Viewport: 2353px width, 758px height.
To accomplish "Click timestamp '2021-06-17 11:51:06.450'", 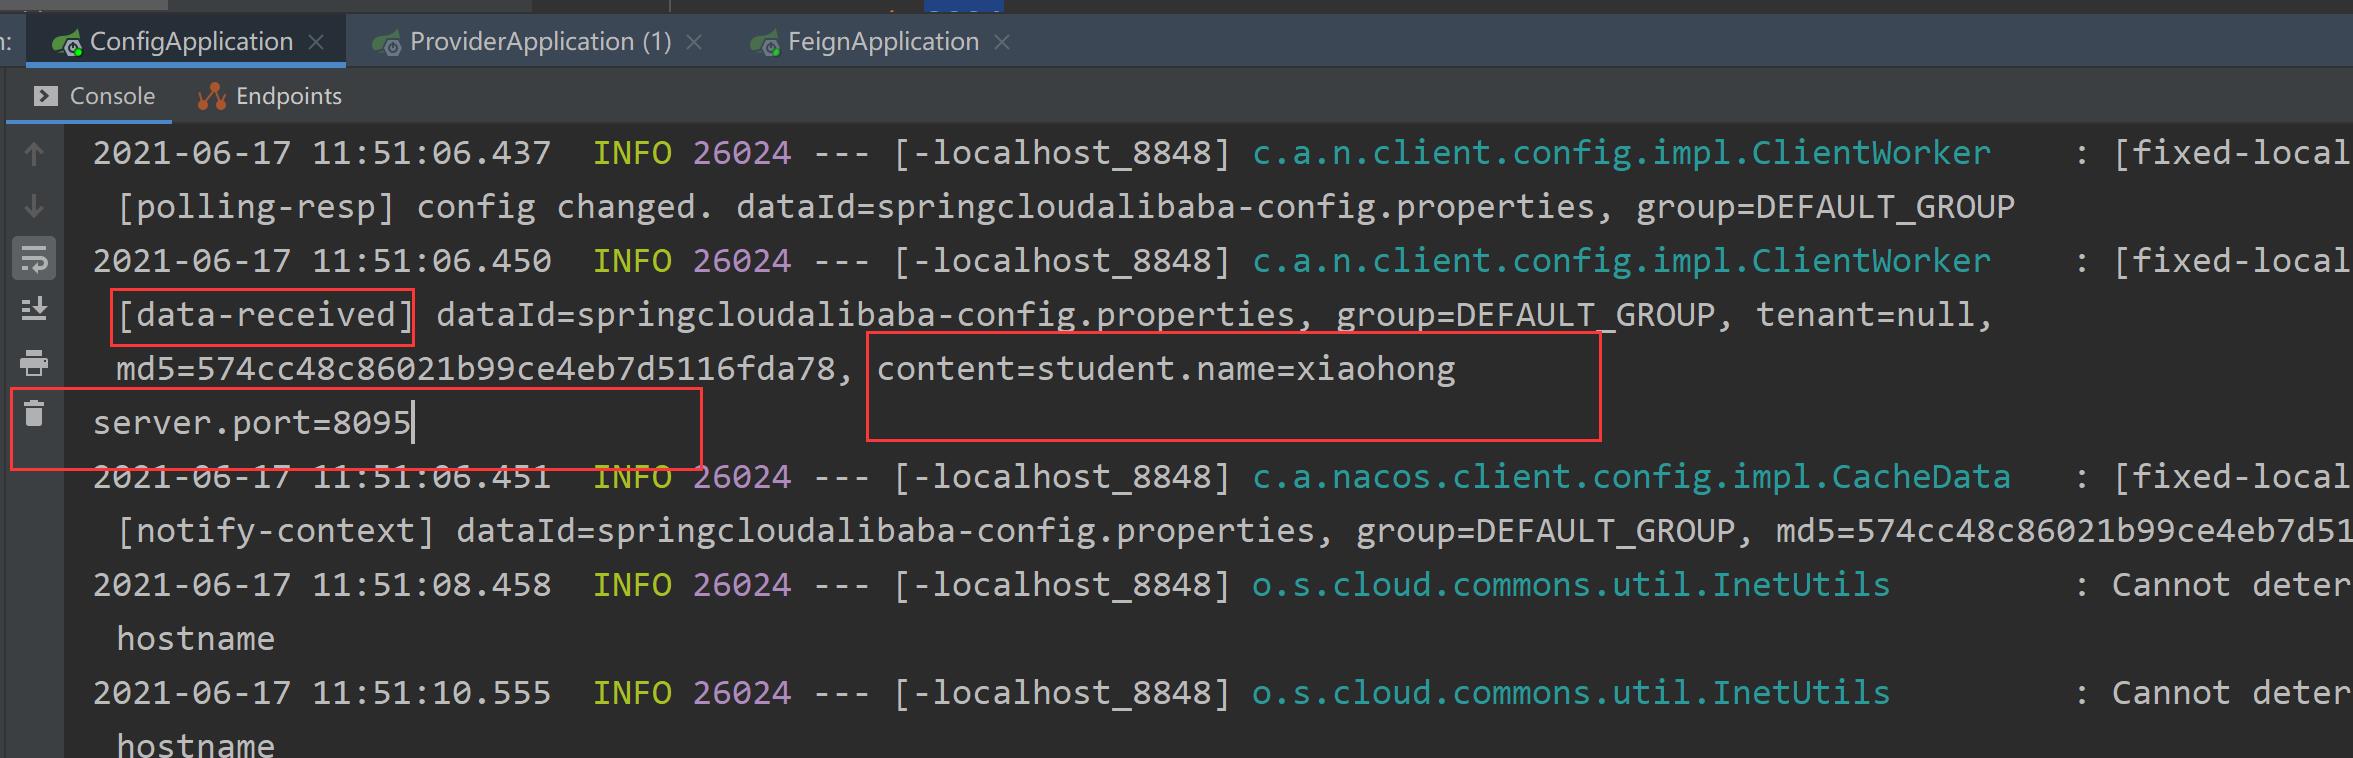I will pos(322,261).
